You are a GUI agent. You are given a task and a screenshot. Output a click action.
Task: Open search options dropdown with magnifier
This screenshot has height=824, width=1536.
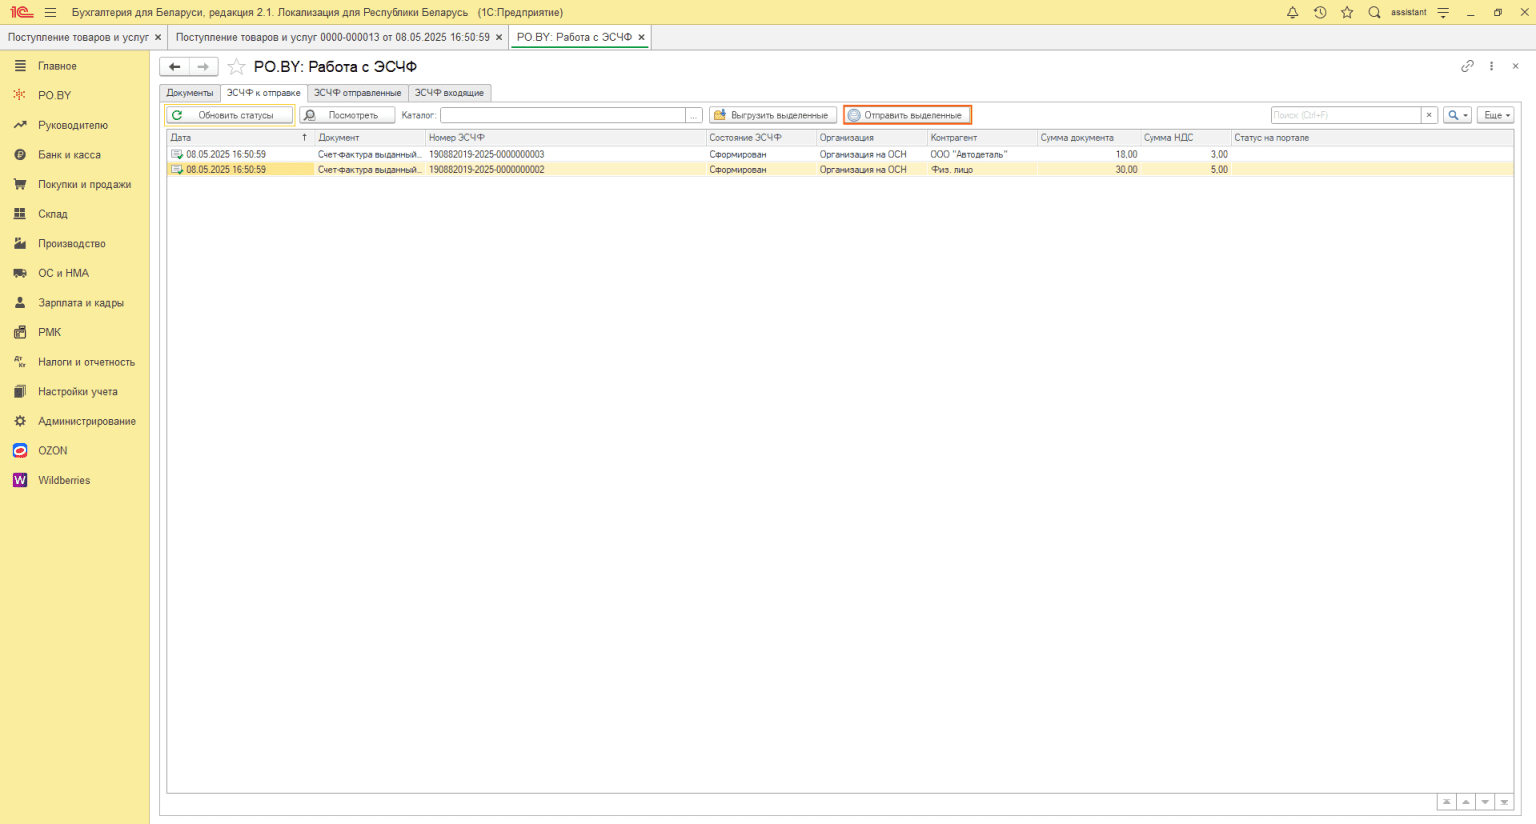click(1457, 115)
